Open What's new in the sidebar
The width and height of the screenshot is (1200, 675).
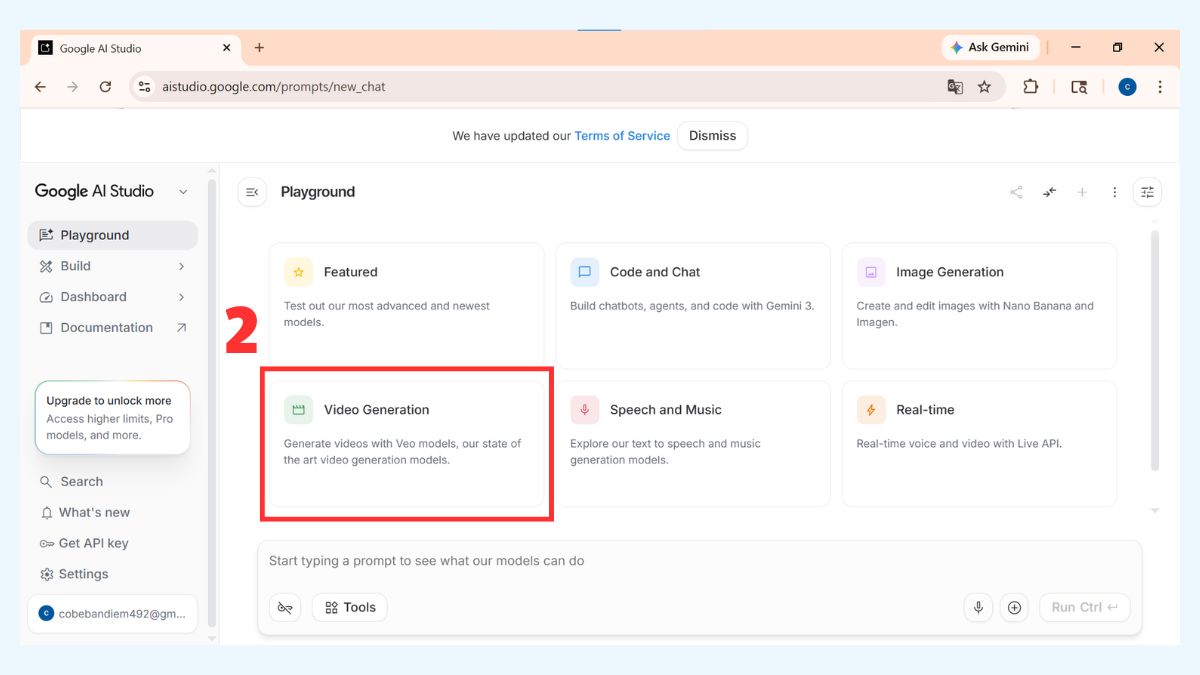(112, 512)
